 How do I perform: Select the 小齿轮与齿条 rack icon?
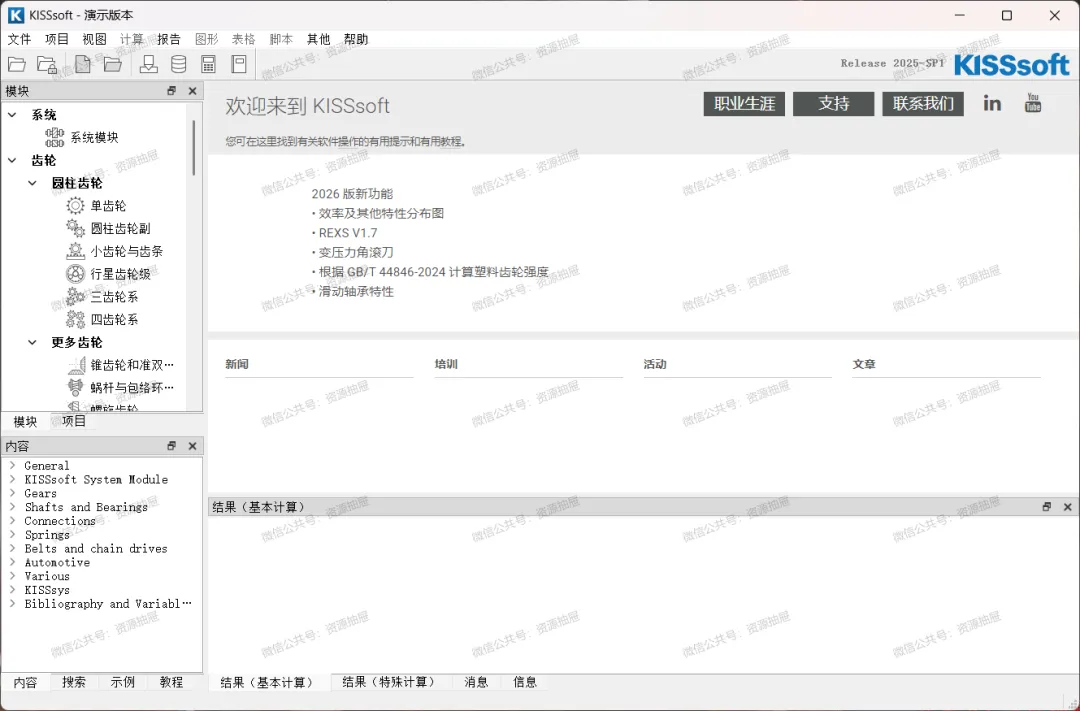[75, 251]
